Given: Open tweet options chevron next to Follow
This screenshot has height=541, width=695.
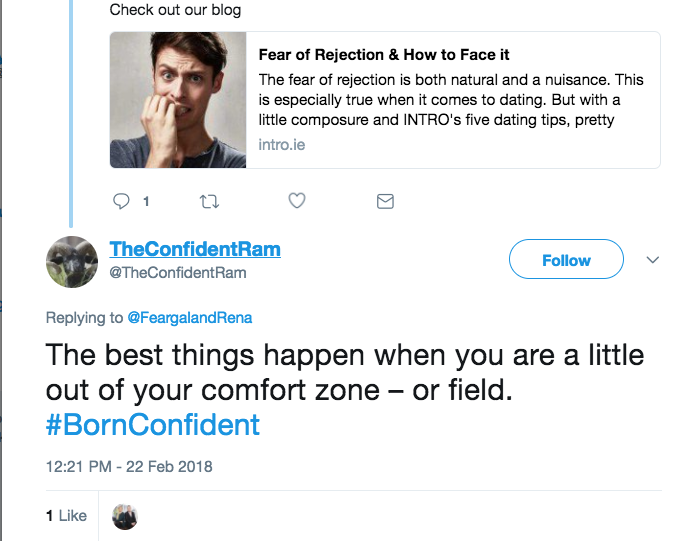Looking at the screenshot, I should (x=653, y=260).
